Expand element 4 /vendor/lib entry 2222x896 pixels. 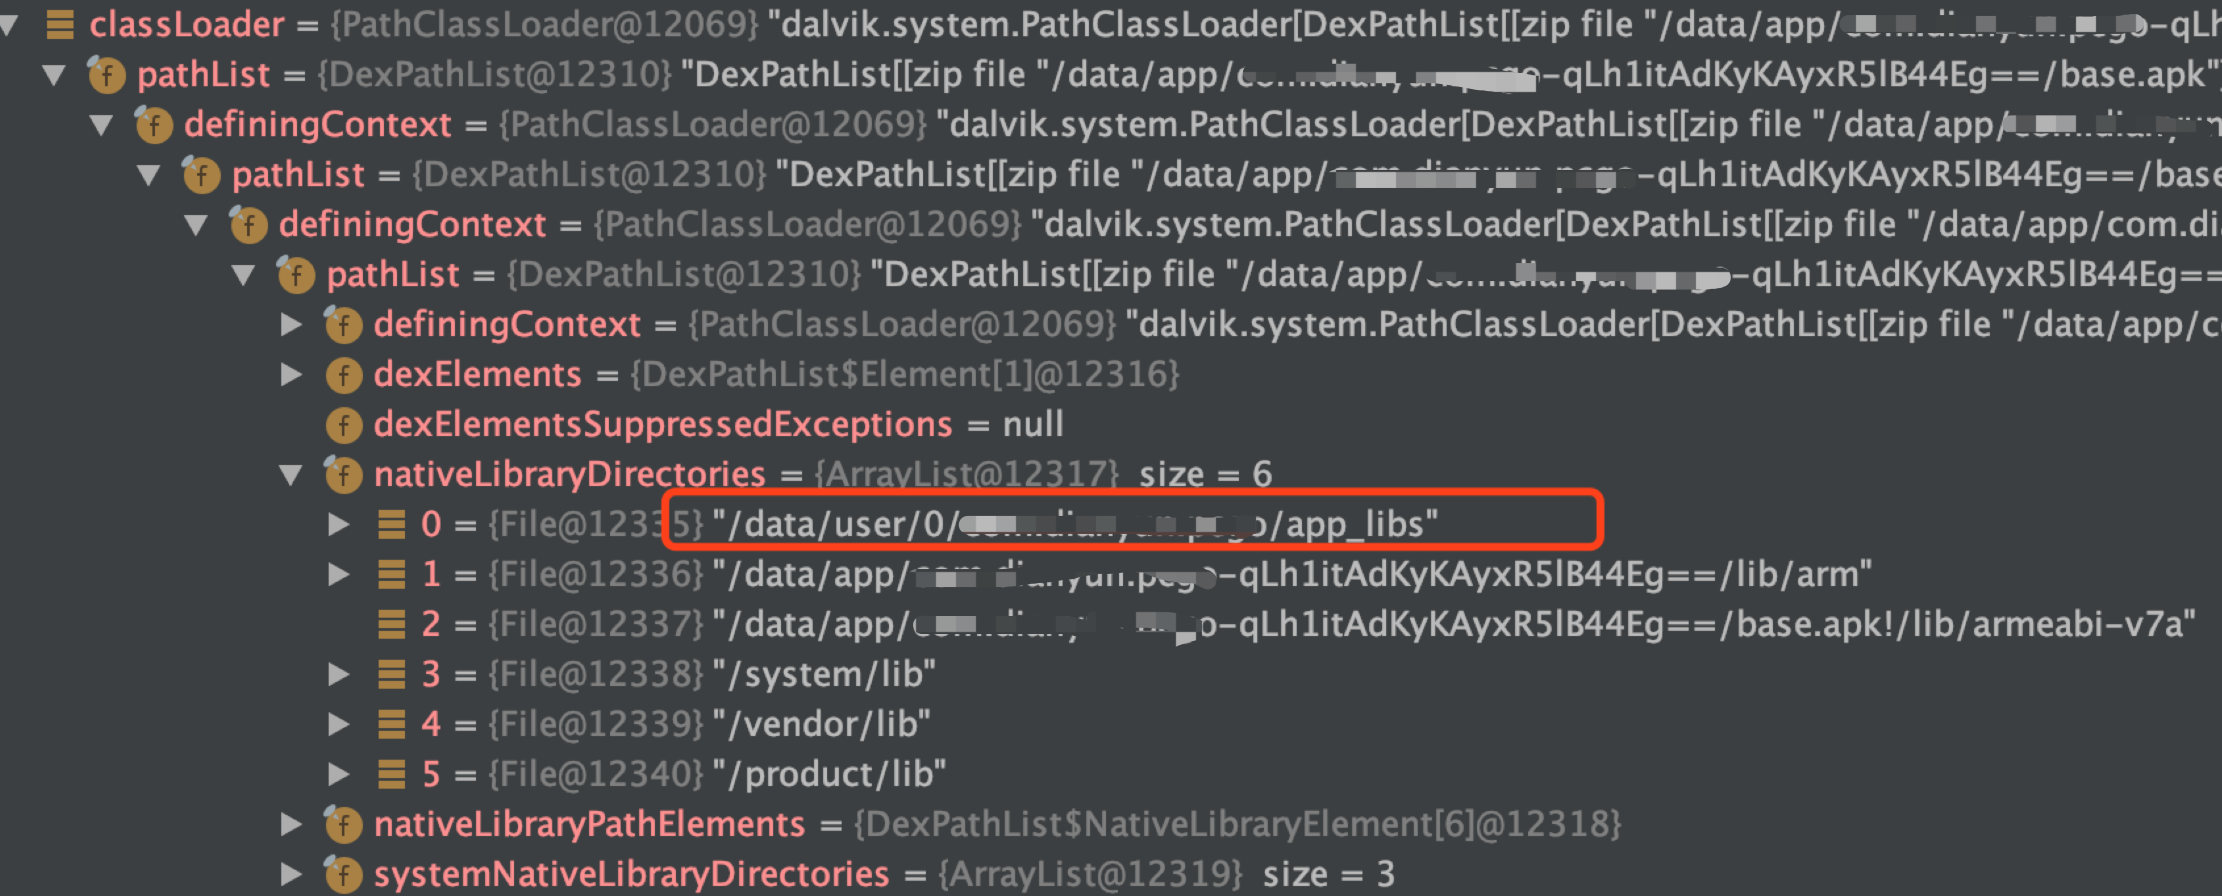point(339,725)
